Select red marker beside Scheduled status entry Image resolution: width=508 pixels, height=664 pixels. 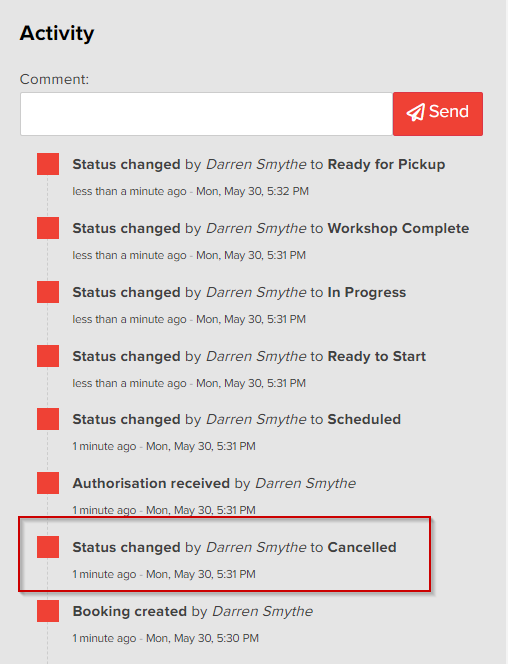coord(48,419)
